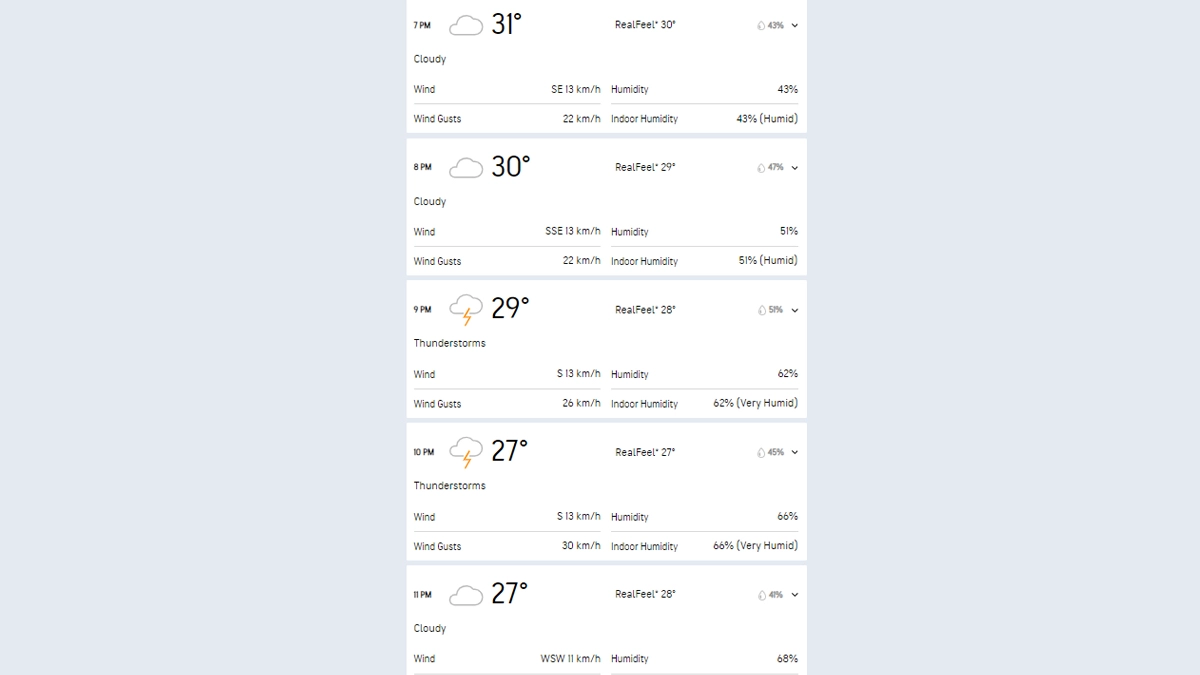The width and height of the screenshot is (1200, 675).
Task: Click the raindrop icon next to 45%
Action: tap(761, 453)
